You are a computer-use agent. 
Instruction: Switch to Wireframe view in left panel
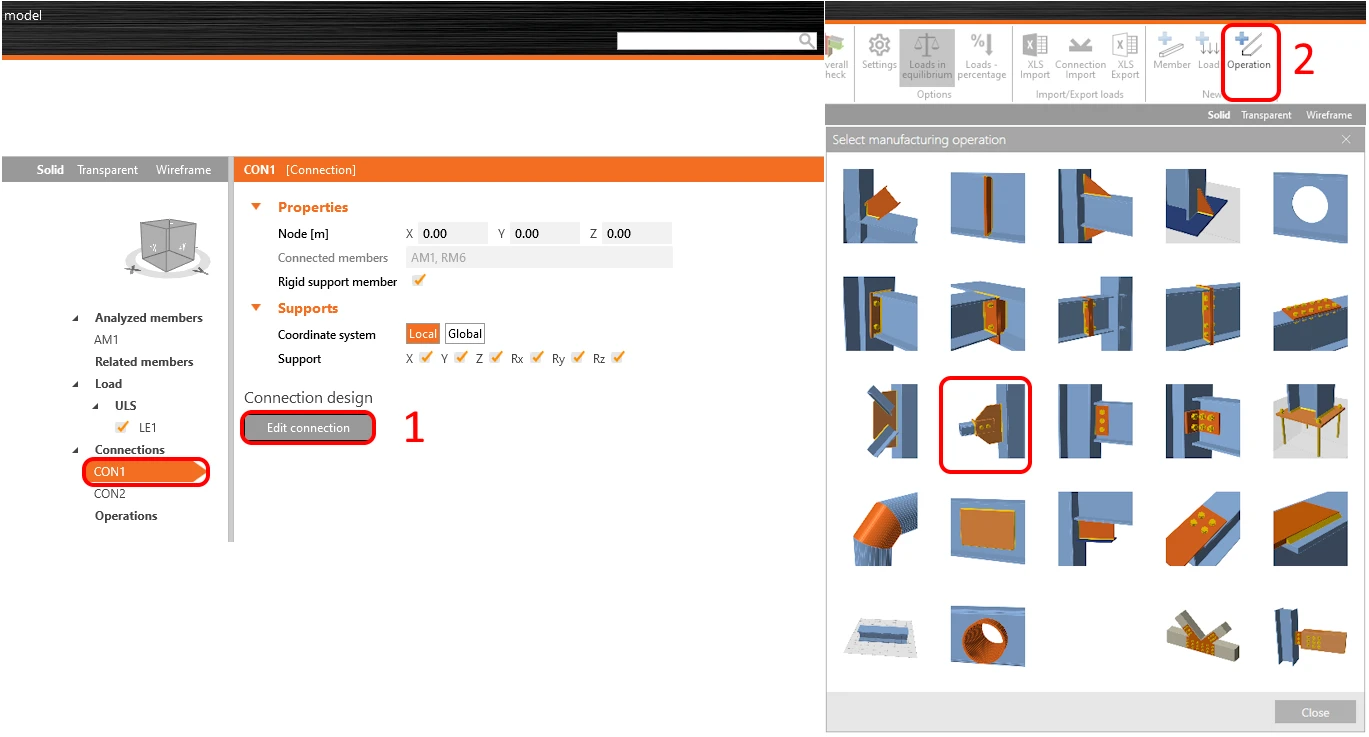[183, 170]
